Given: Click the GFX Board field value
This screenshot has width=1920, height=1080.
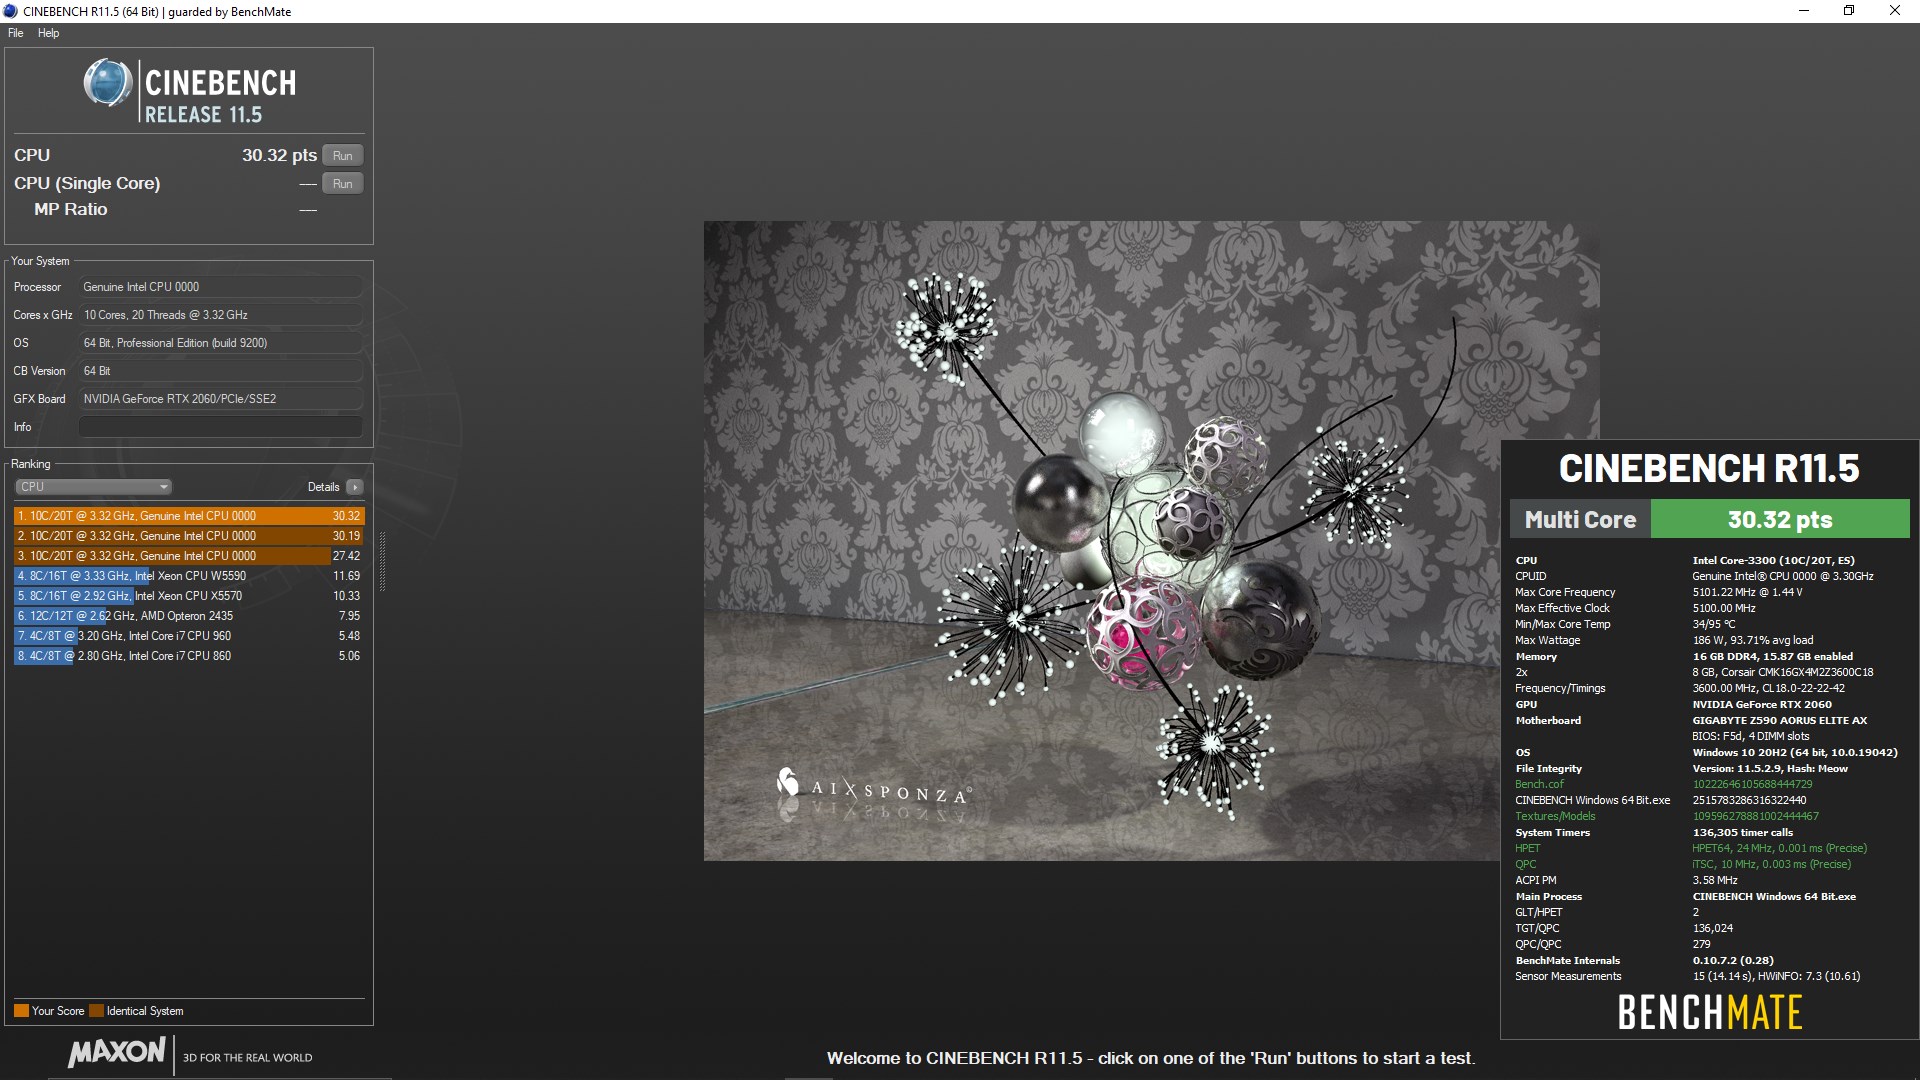Looking at the screenshot, I should click(x=221, y=399).
